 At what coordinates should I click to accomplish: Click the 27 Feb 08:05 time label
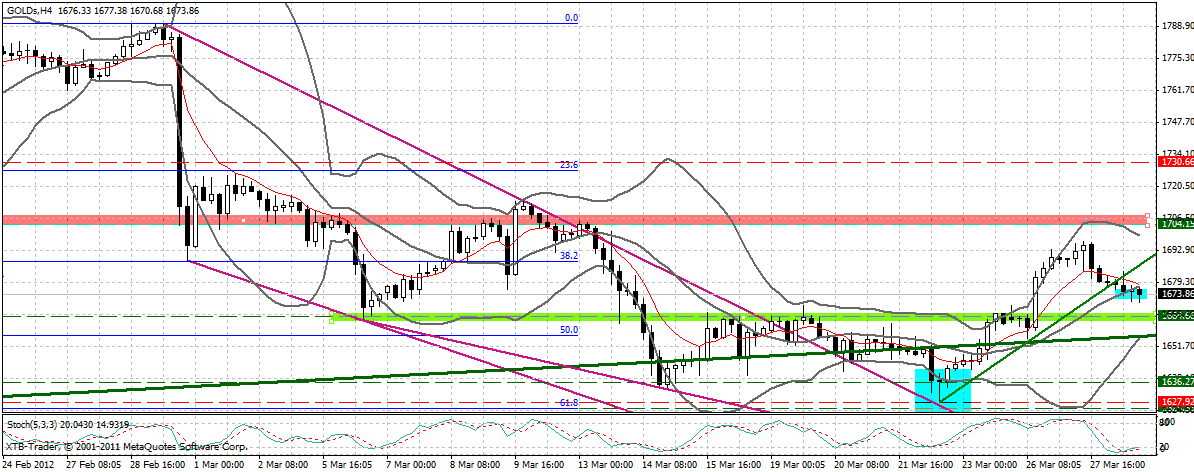95,463
